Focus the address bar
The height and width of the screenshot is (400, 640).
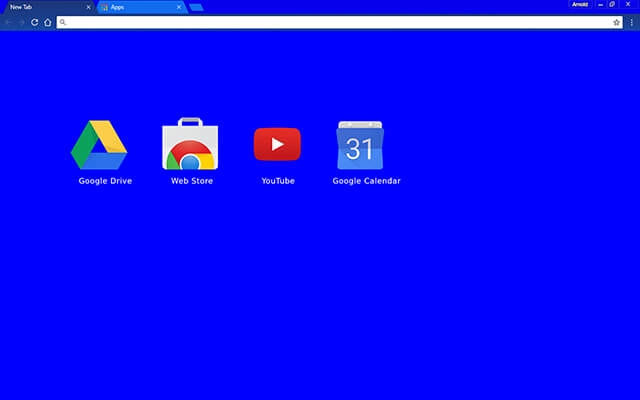click(x=340, y=22)
